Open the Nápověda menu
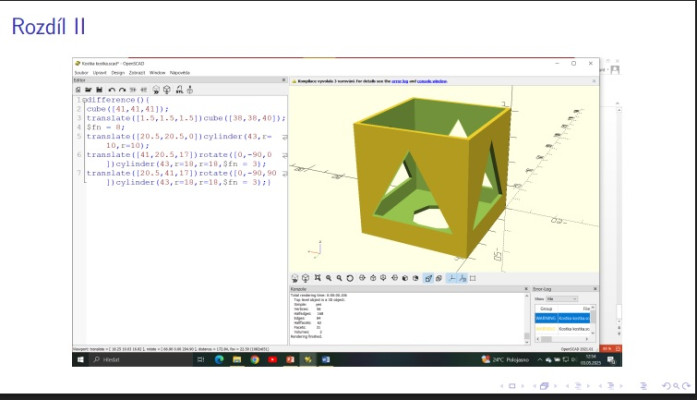Screen dimensions: 697x400 pos(180,72)
